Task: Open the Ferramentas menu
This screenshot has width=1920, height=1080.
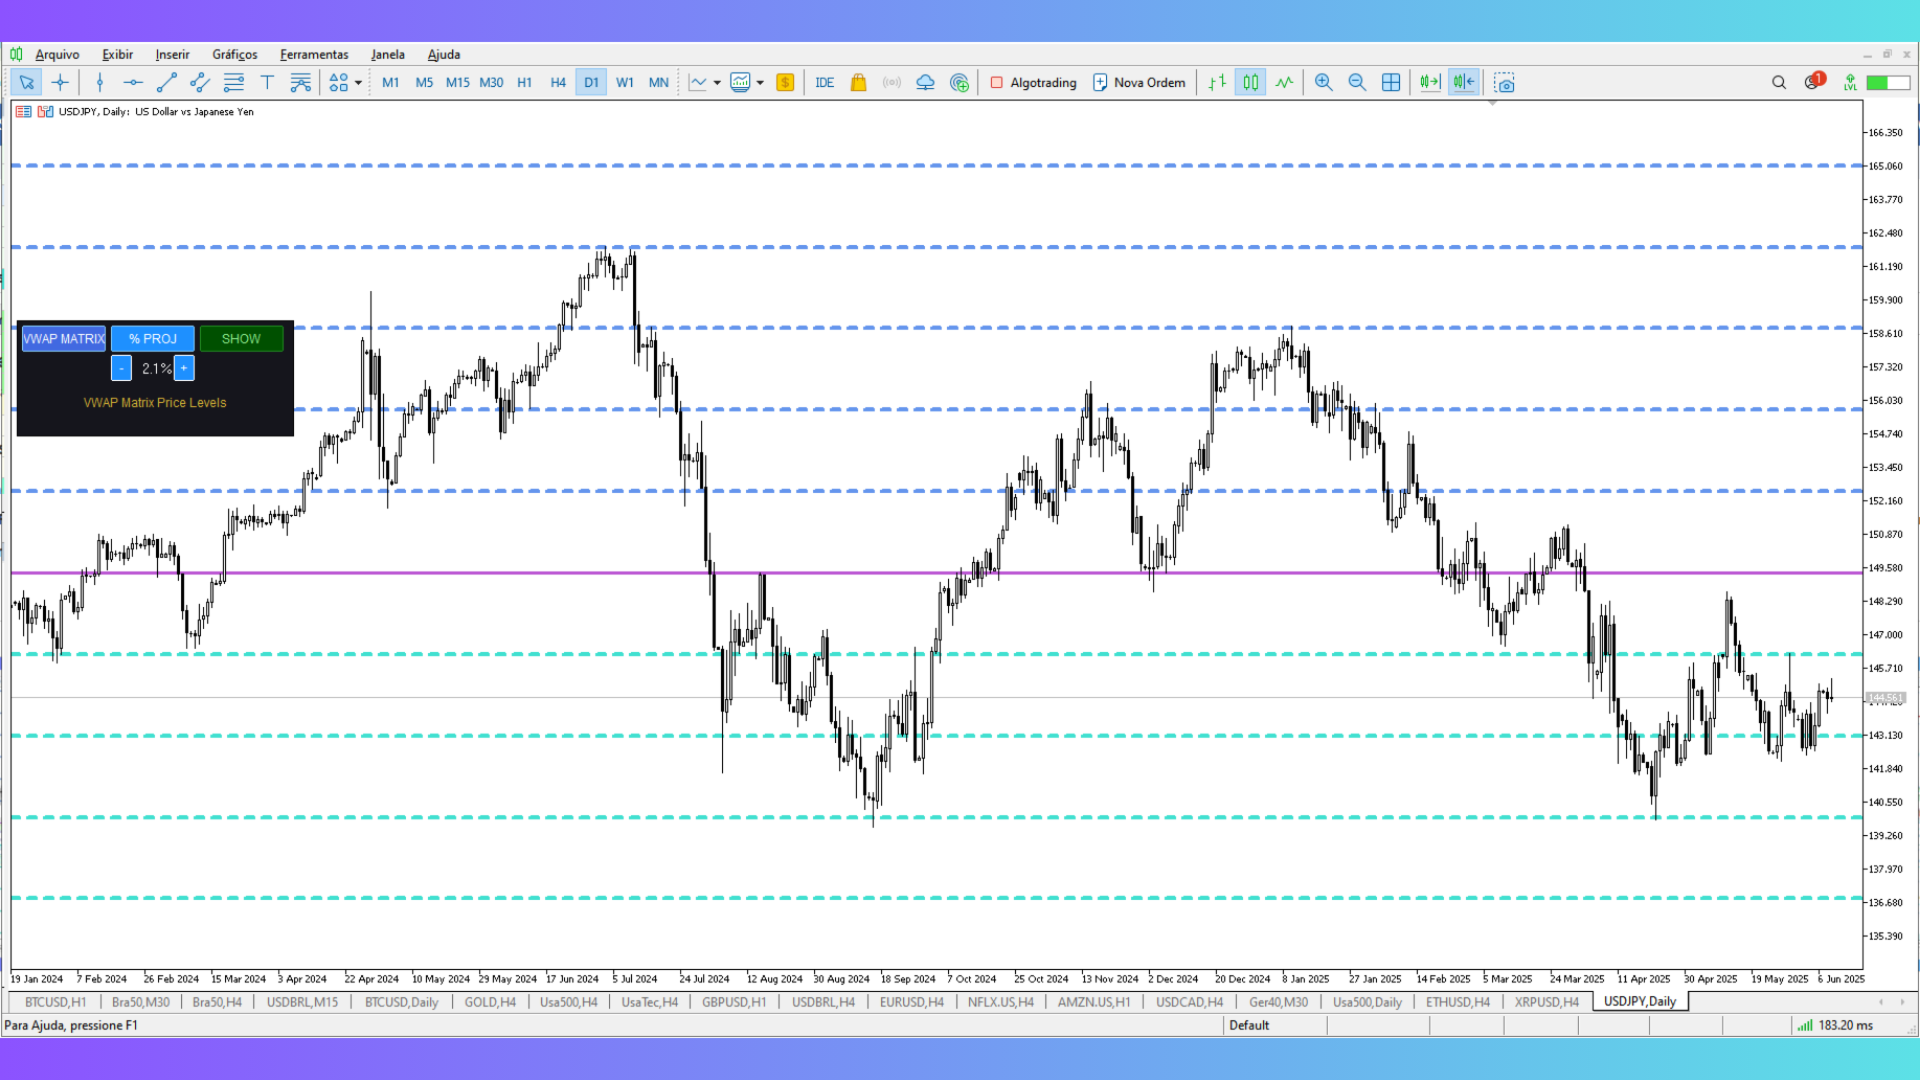Action: pos(314,55)
